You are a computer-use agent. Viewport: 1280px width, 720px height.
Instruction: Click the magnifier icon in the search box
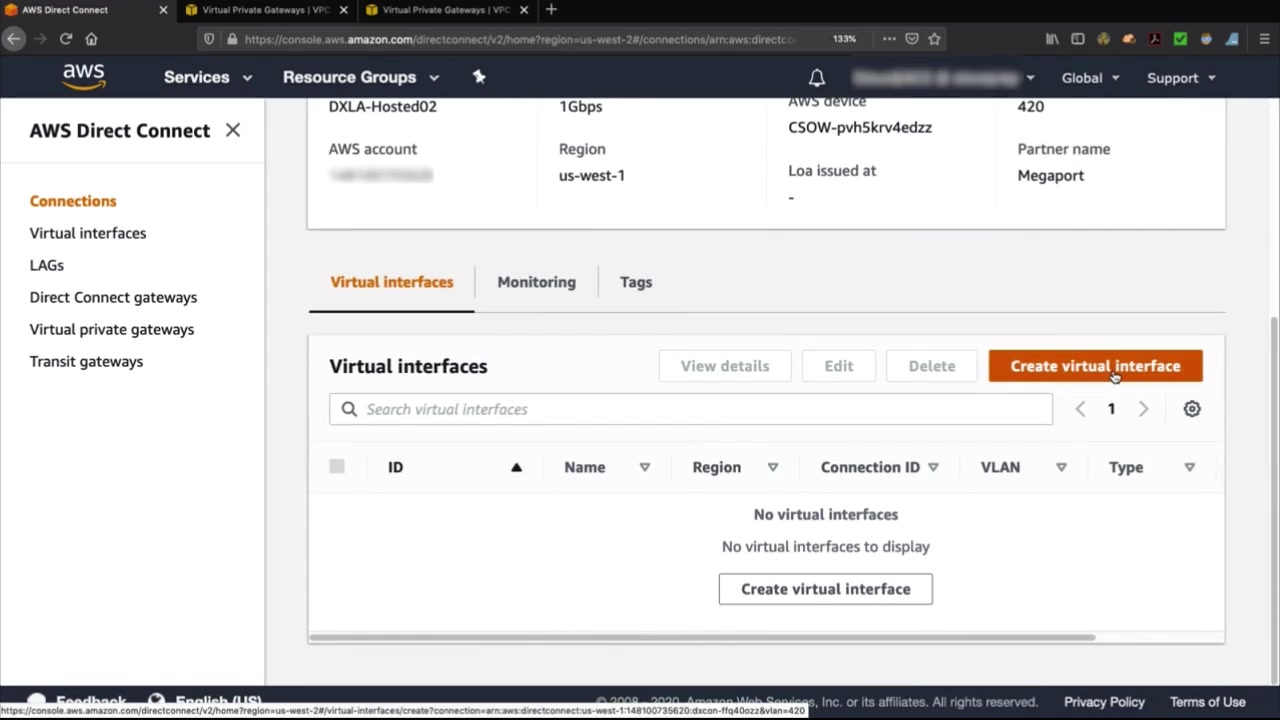349,409
